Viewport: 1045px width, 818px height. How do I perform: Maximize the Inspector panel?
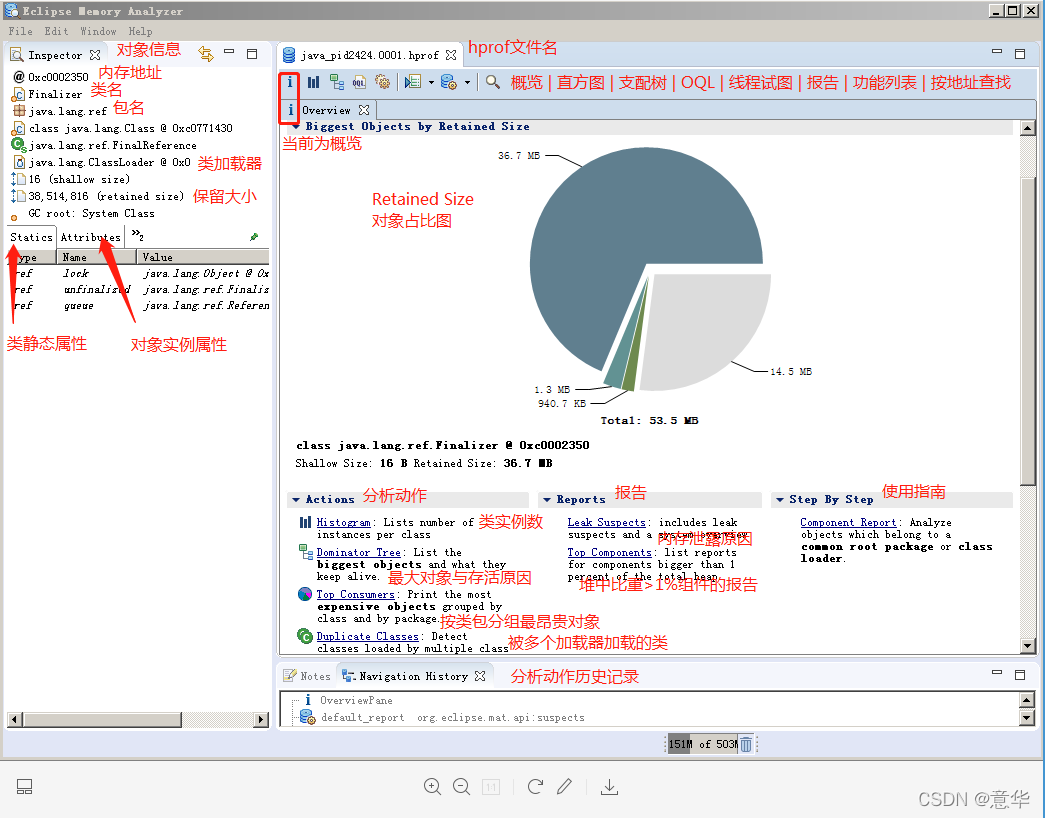pos(252,54)
